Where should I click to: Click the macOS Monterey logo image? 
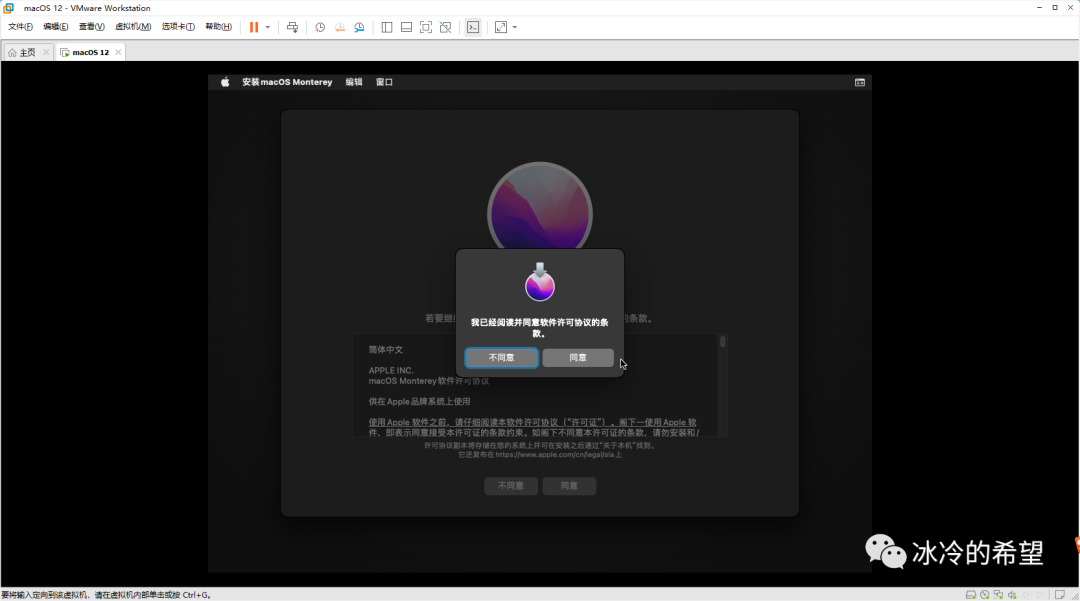point(540,207)
